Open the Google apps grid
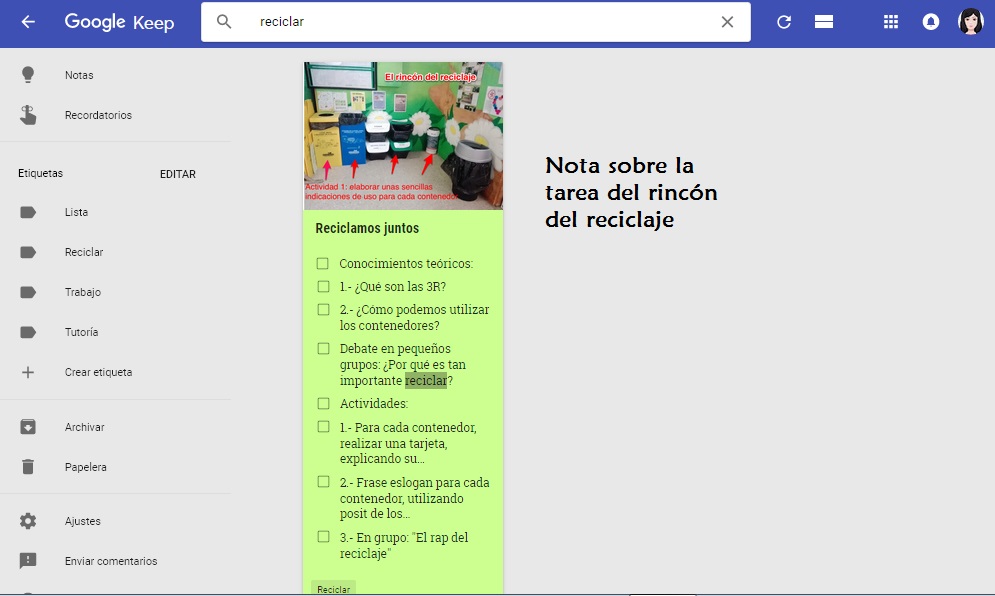The height and width of the screenshot is (596, 995). click(890, 21)
